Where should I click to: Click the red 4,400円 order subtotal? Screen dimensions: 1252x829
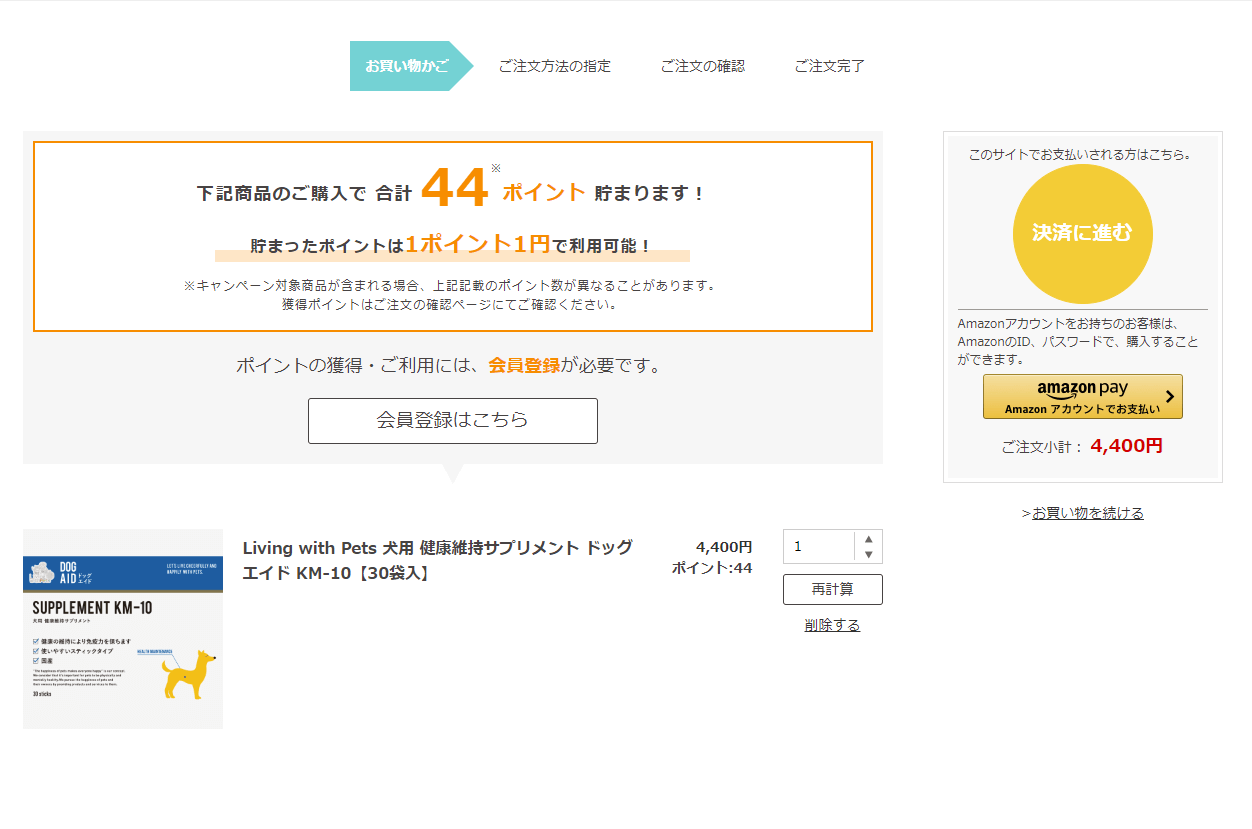1126,446
